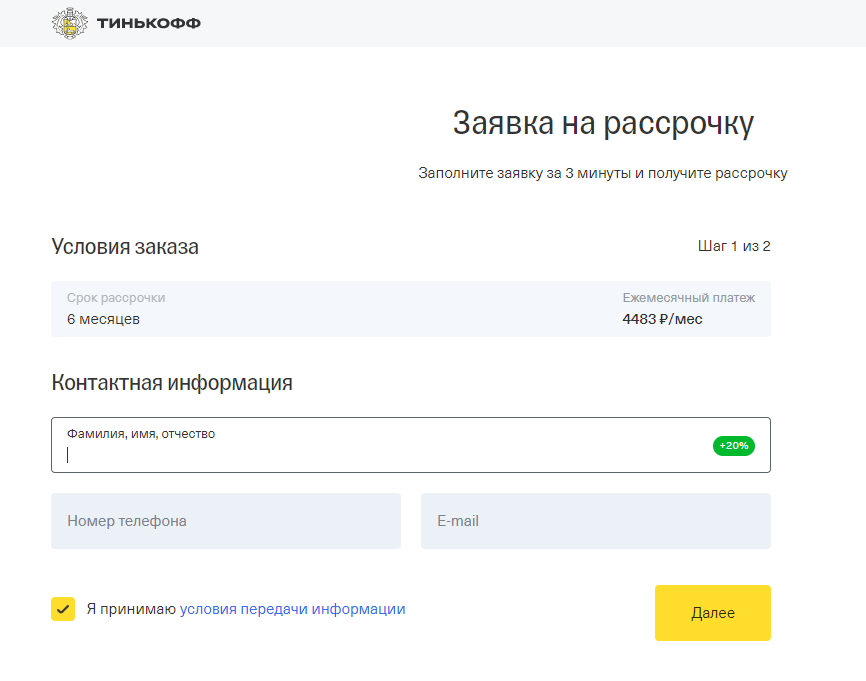The height and width of the screenshot is (681, 866).
Task: Click the Срок рассрочки label
Action: [116, 298]
